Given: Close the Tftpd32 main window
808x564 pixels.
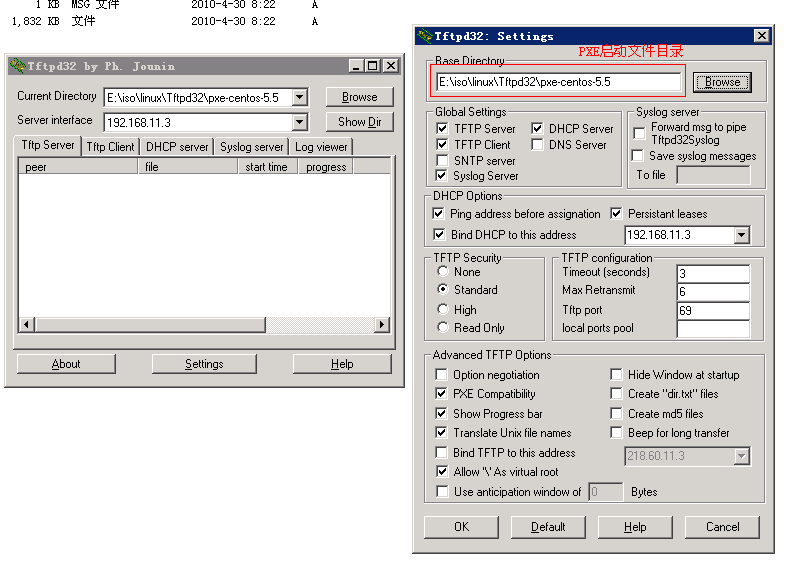Looking at the screenshot, I should pos(391,66).
